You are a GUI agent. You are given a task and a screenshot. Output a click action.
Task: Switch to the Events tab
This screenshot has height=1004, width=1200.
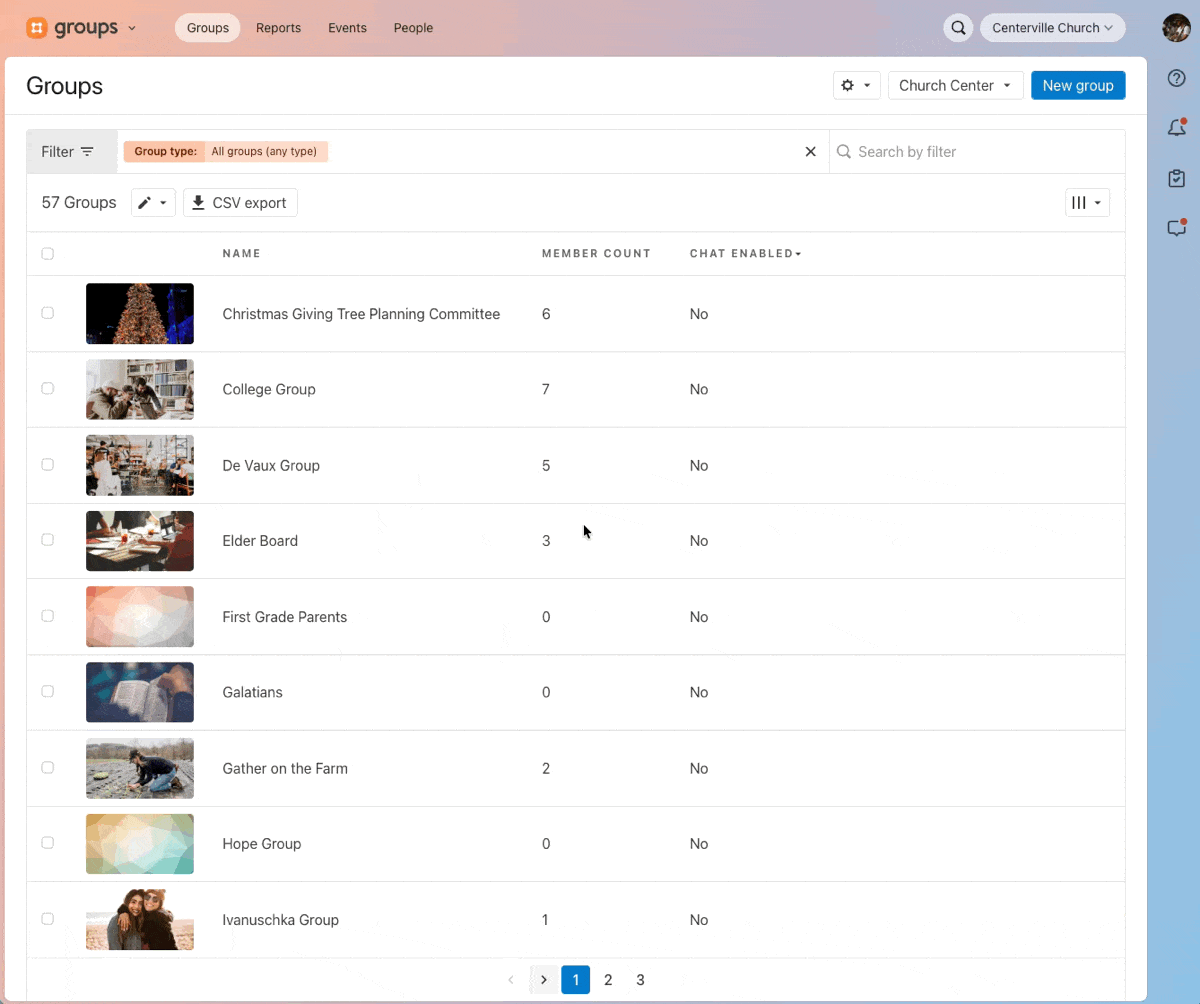click(x=347, y=28)
